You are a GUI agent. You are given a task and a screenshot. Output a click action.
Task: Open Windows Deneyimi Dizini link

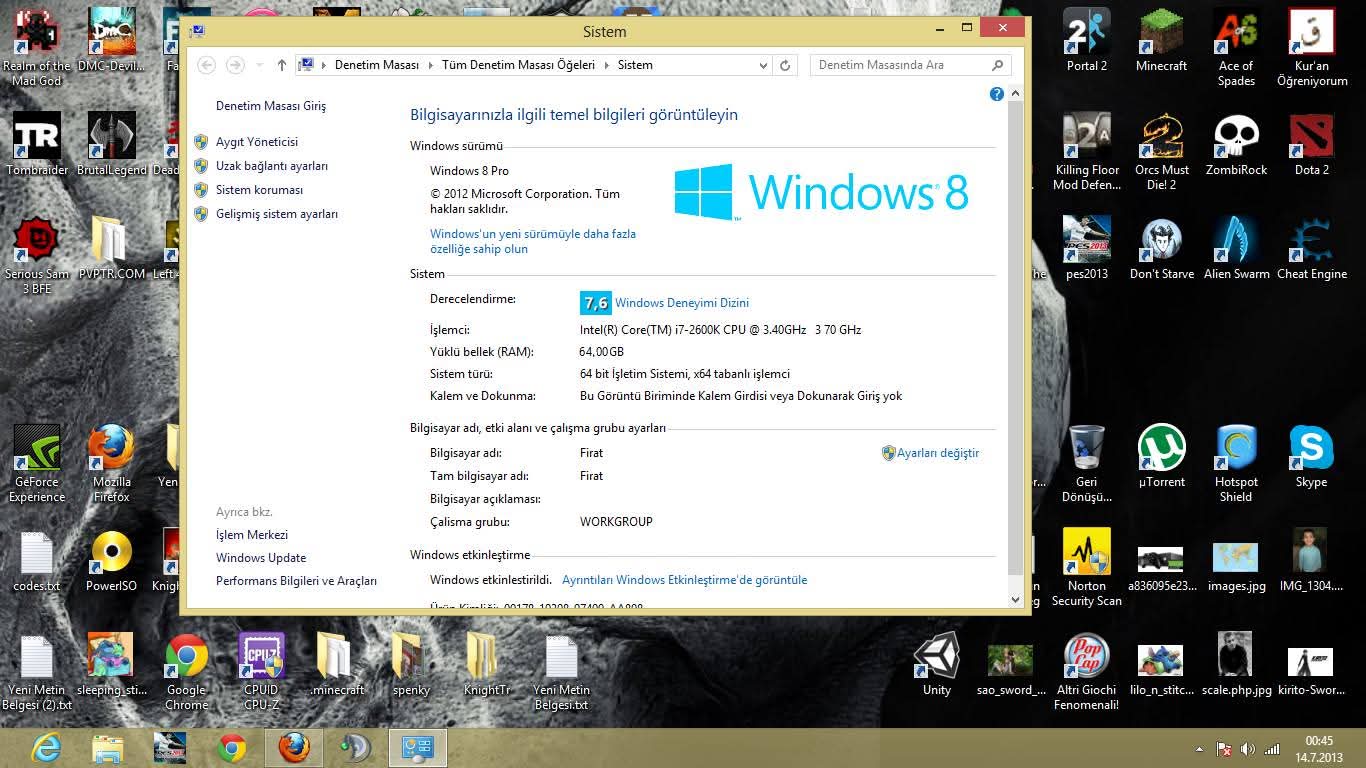coord(682,303)
